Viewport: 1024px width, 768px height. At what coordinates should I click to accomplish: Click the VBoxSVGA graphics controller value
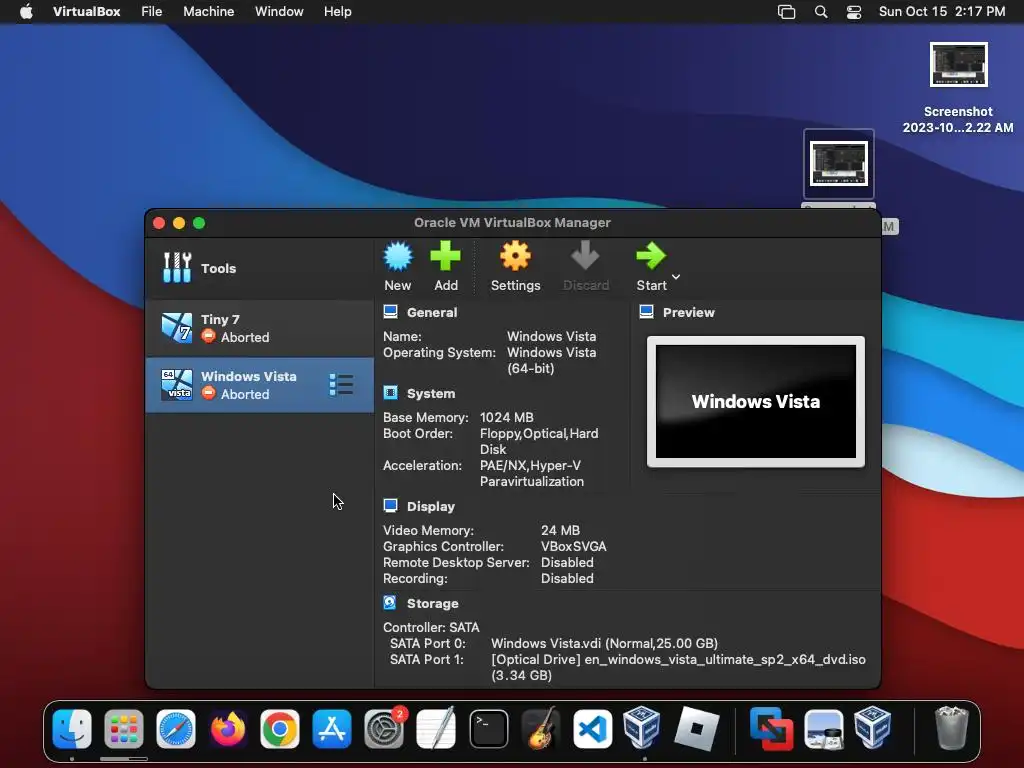point(573,547)
